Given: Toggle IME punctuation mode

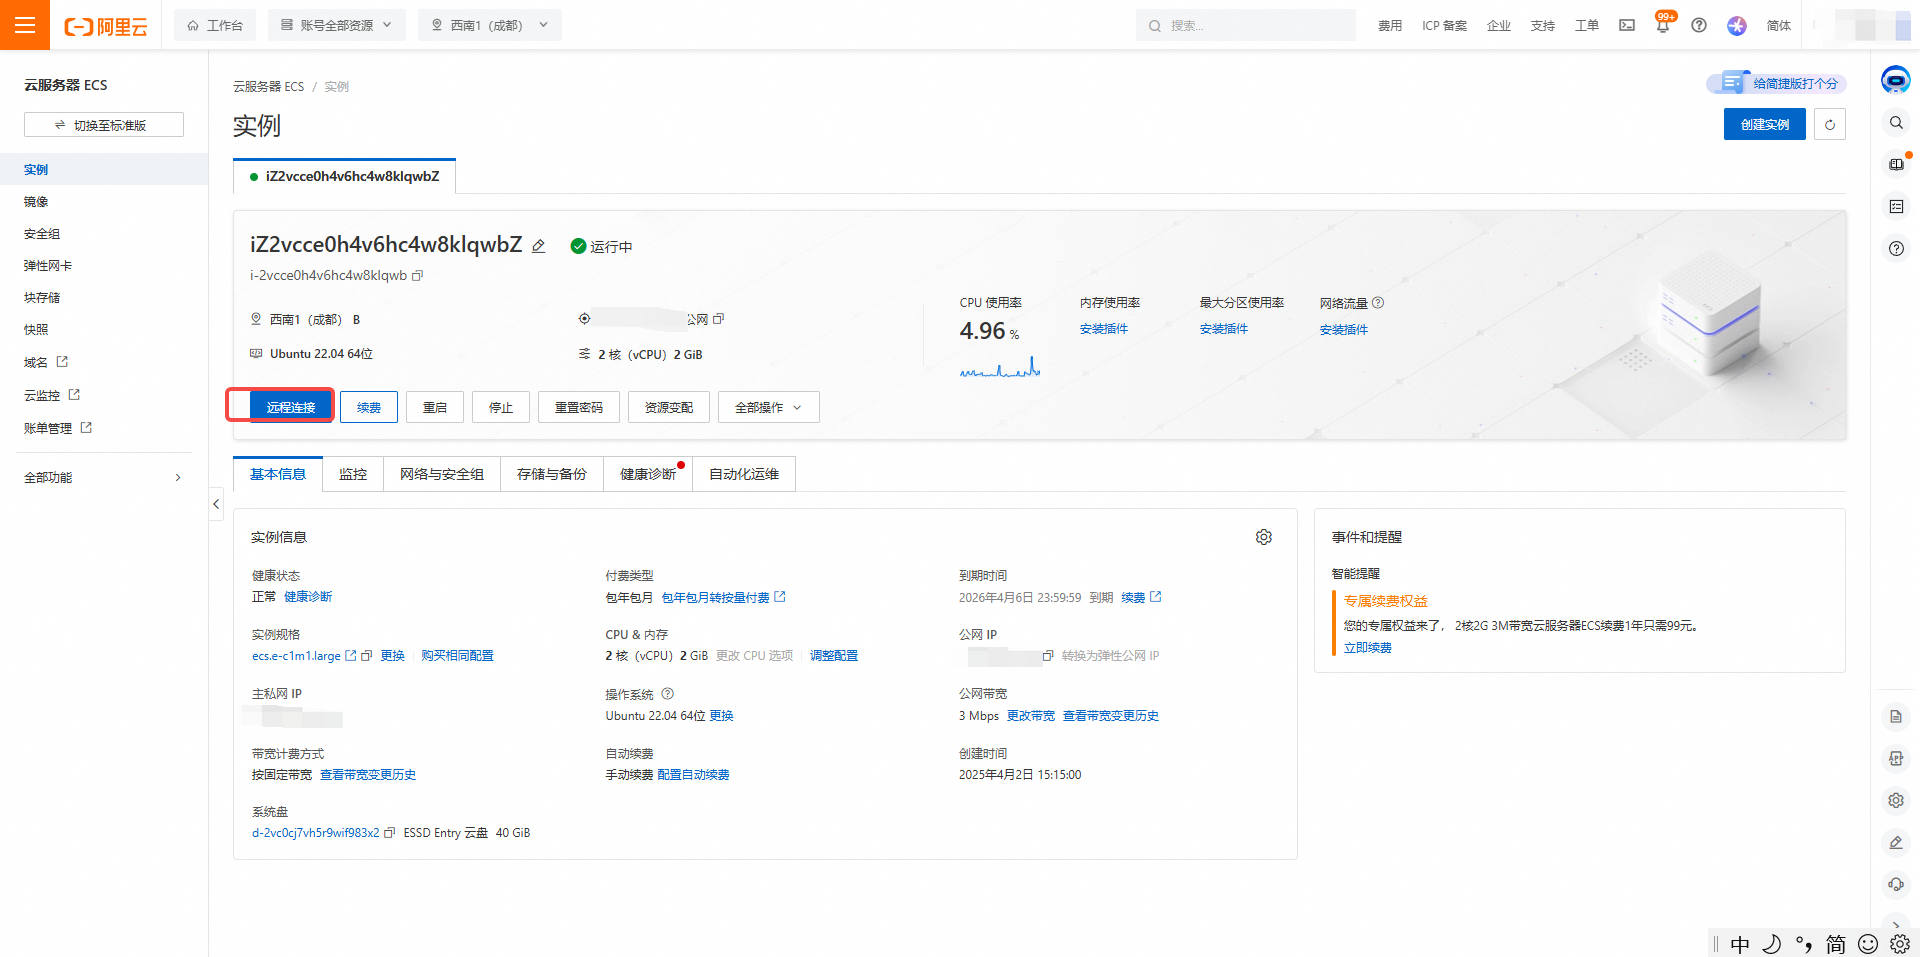Looking at the screenshot, I should point(1804,944).
